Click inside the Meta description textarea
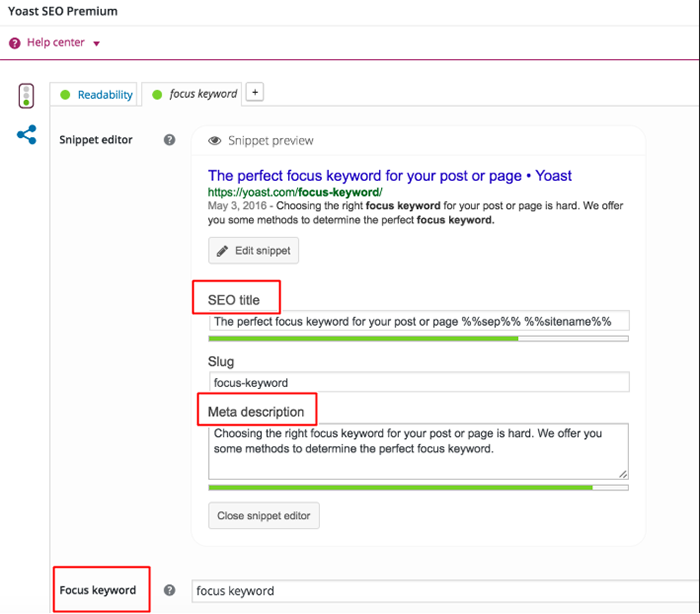The width and height of the screenshot is (700, 614). click(418, 450)
